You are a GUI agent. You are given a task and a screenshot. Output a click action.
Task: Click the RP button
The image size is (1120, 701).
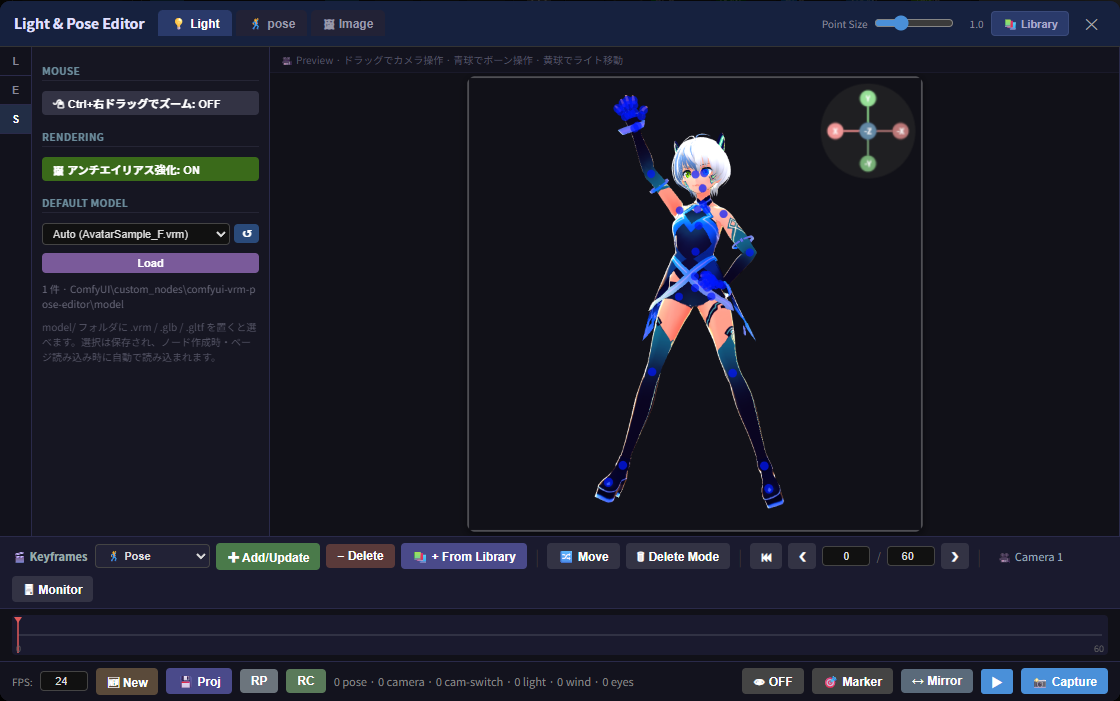259,681
